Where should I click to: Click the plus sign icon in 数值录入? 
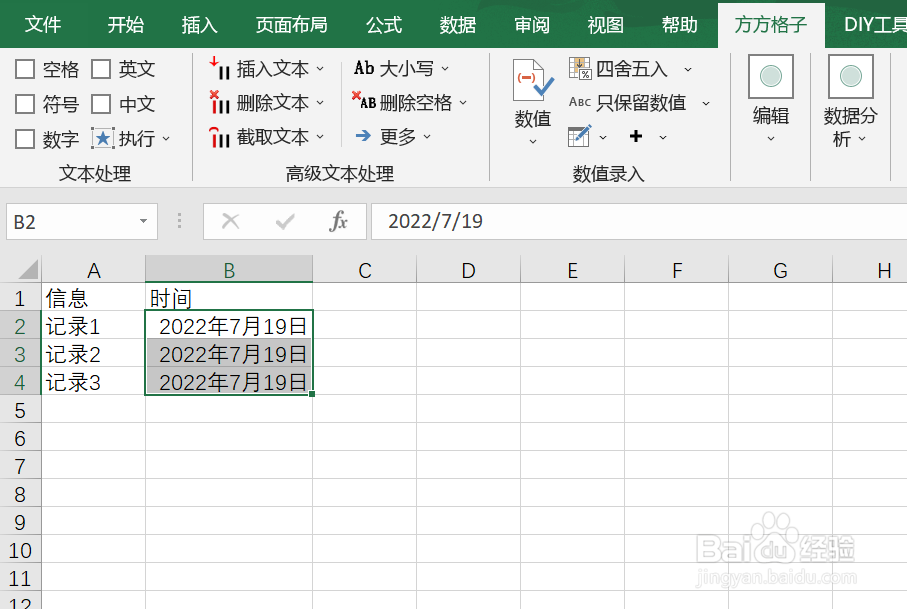pos(636,136)
